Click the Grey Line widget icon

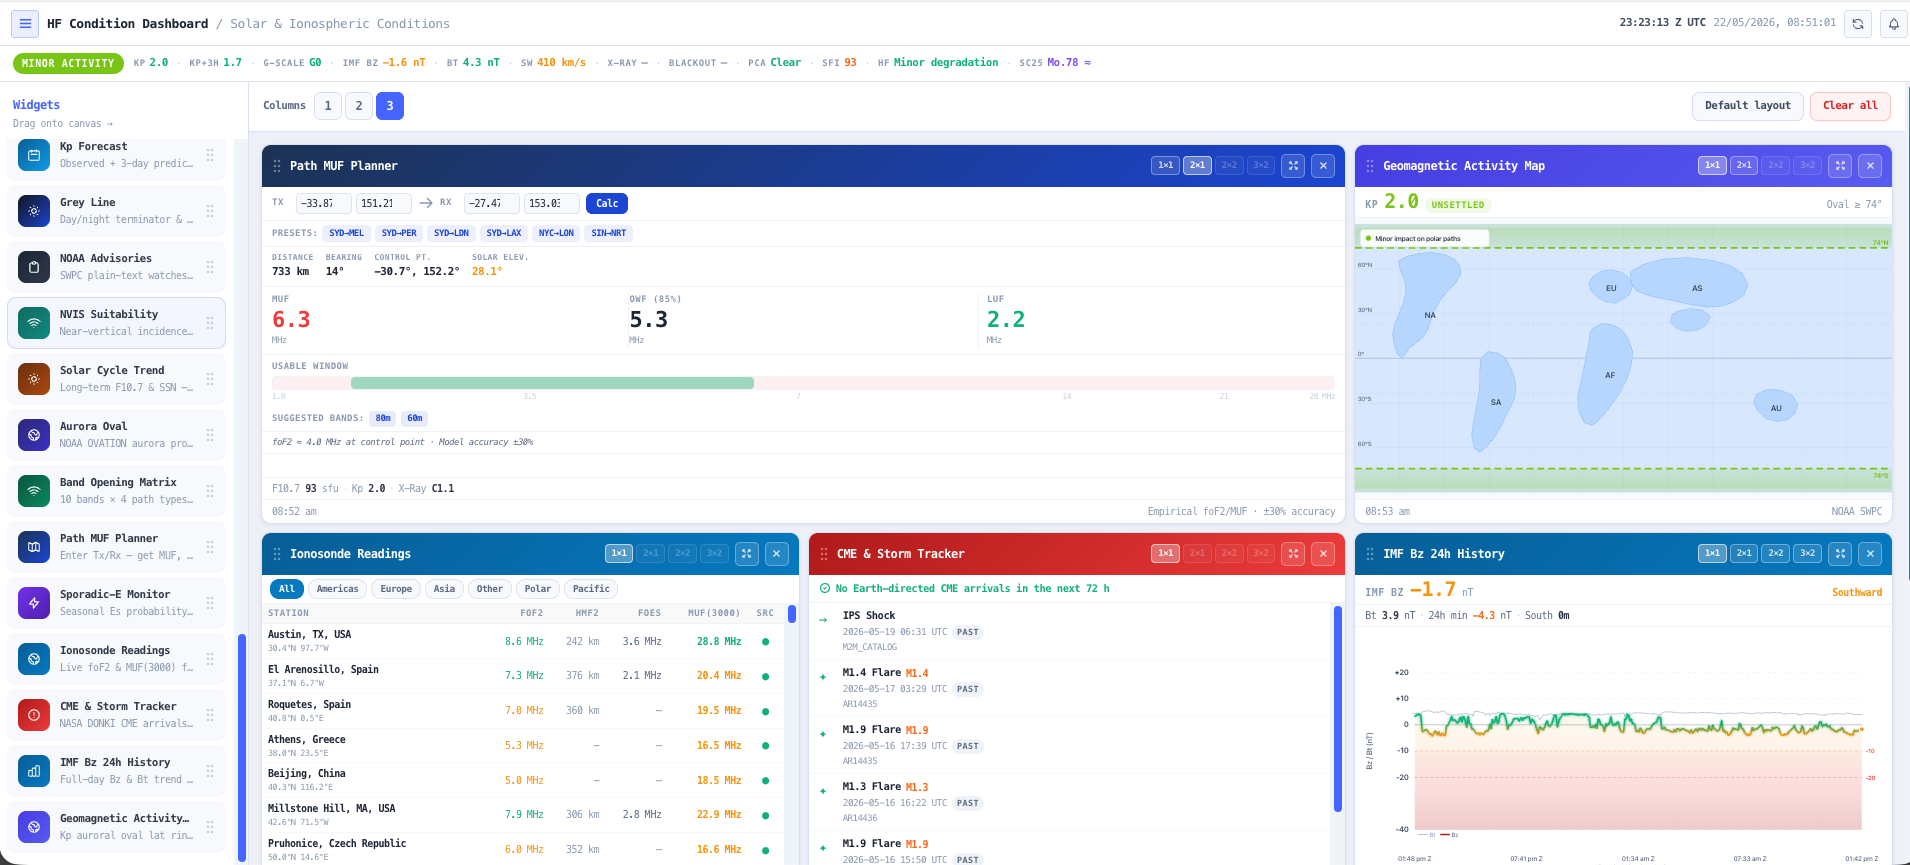34,211
